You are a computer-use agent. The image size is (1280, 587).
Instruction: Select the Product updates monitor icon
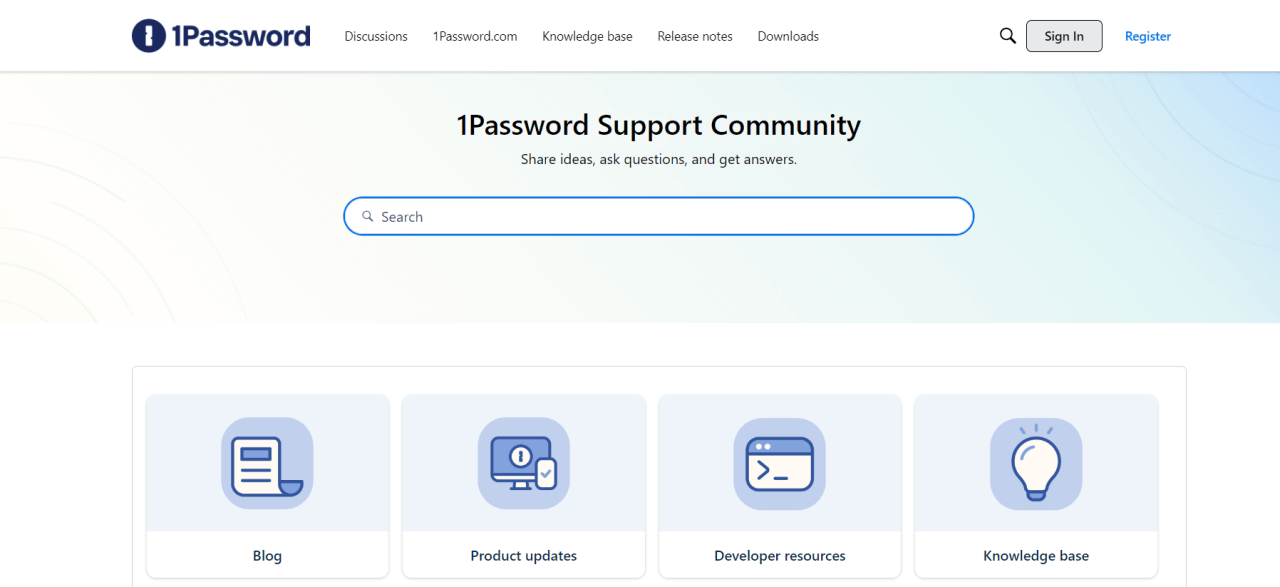pyautogui.click(x=523, y=463)
